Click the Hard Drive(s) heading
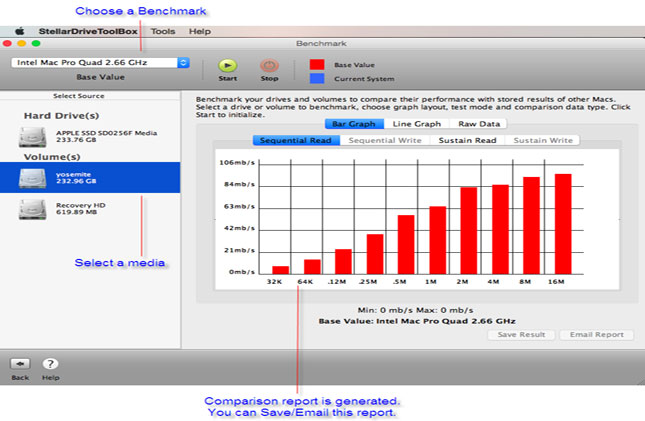The image size is (645, 421). click(x=61, y=116)
